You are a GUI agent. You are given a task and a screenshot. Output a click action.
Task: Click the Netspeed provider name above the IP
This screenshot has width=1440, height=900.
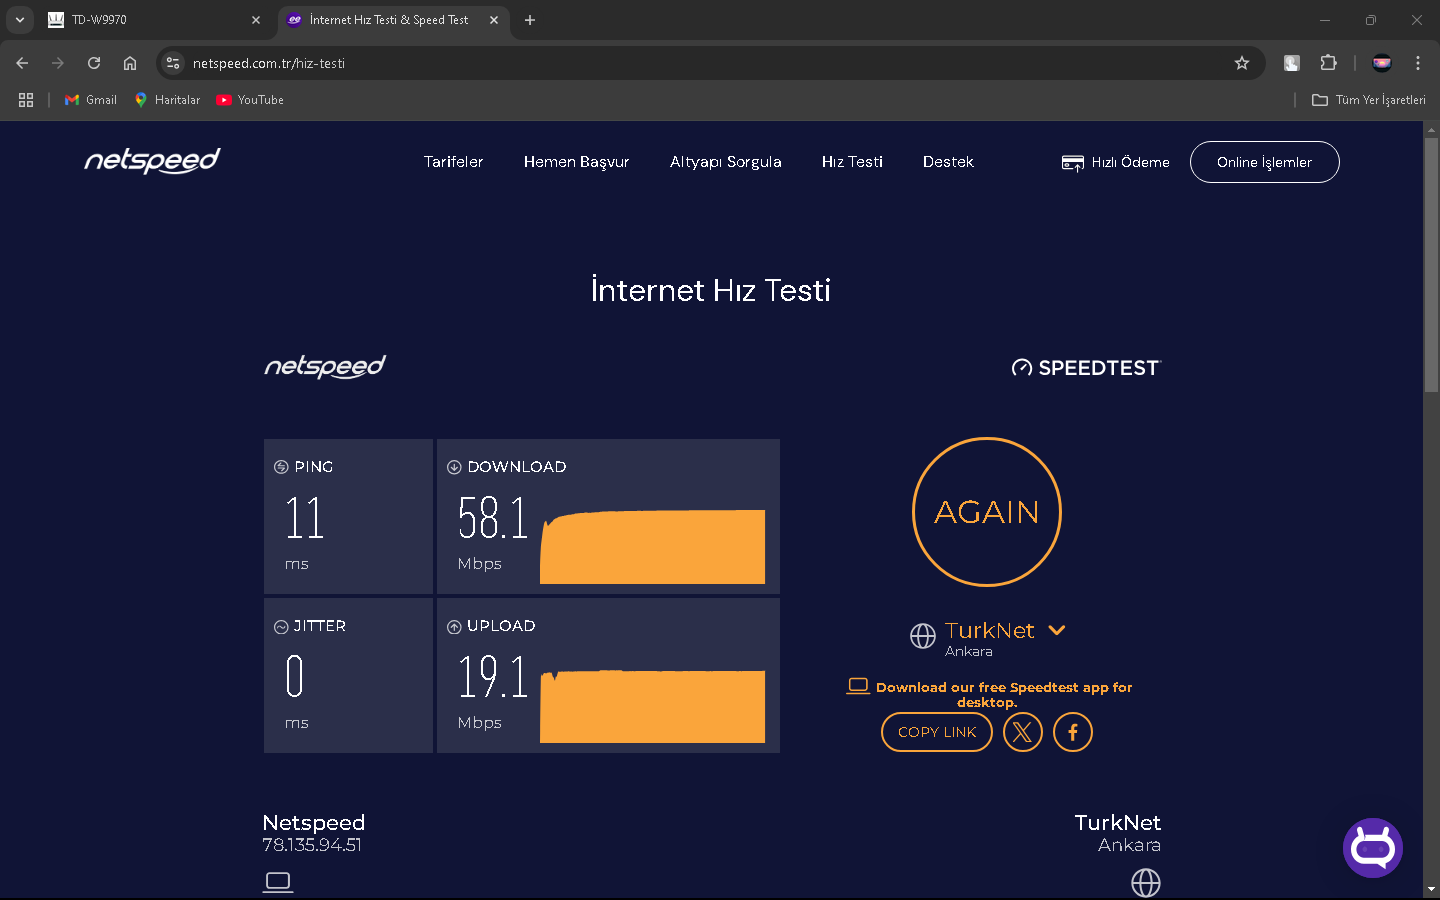(x=313, y=822)
